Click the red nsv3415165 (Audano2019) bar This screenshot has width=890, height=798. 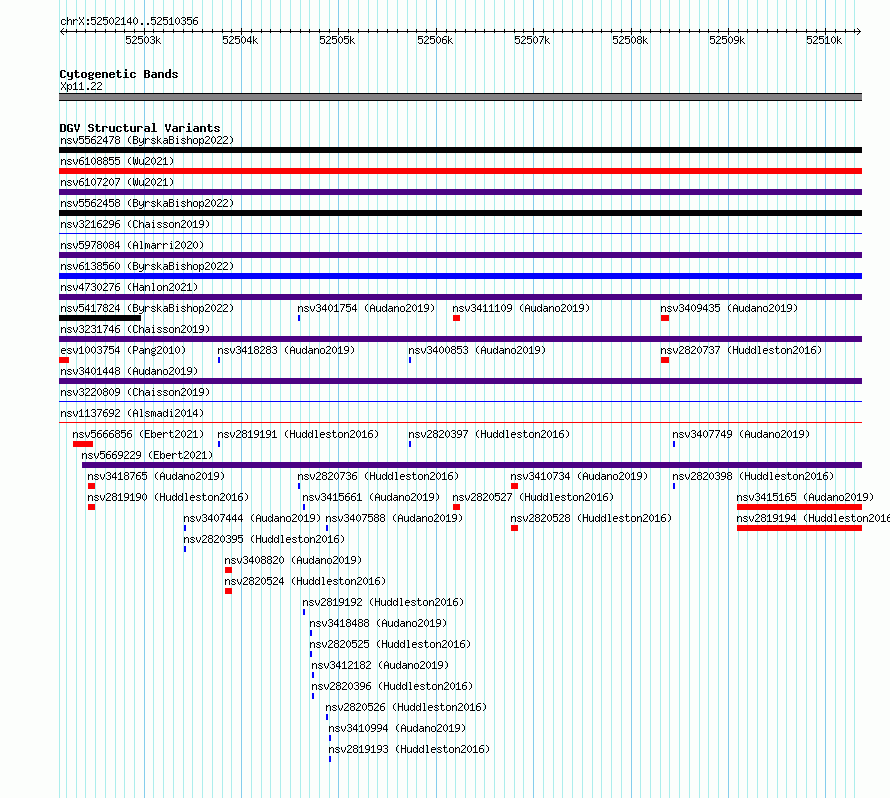800,507
